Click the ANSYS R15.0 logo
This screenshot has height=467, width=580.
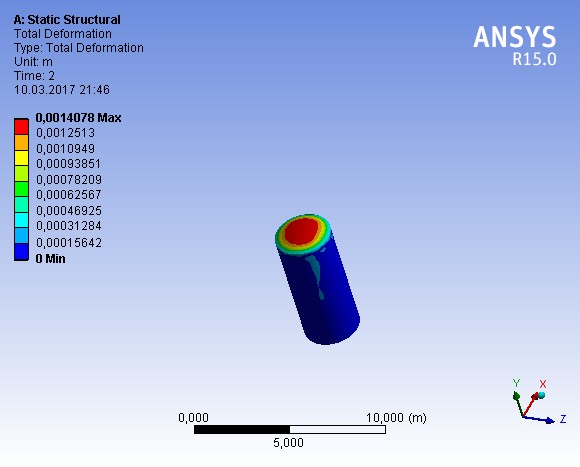pos(515,45)
